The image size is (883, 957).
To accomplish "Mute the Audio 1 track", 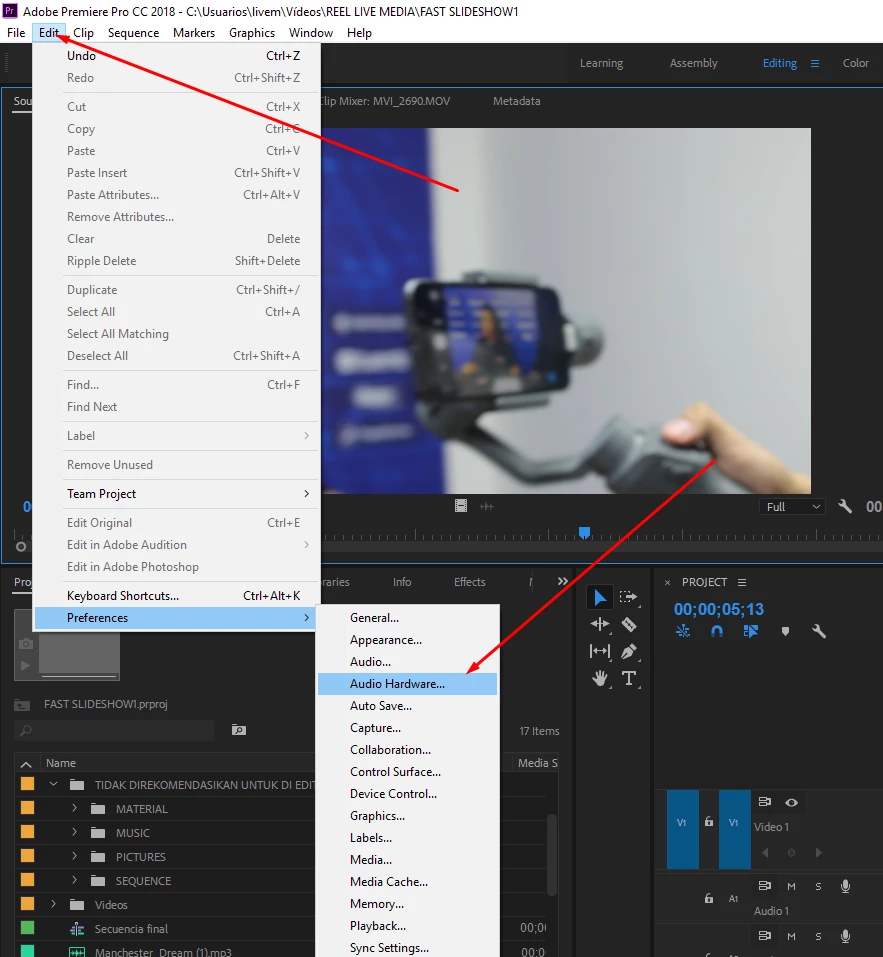I will coord(791,886).
